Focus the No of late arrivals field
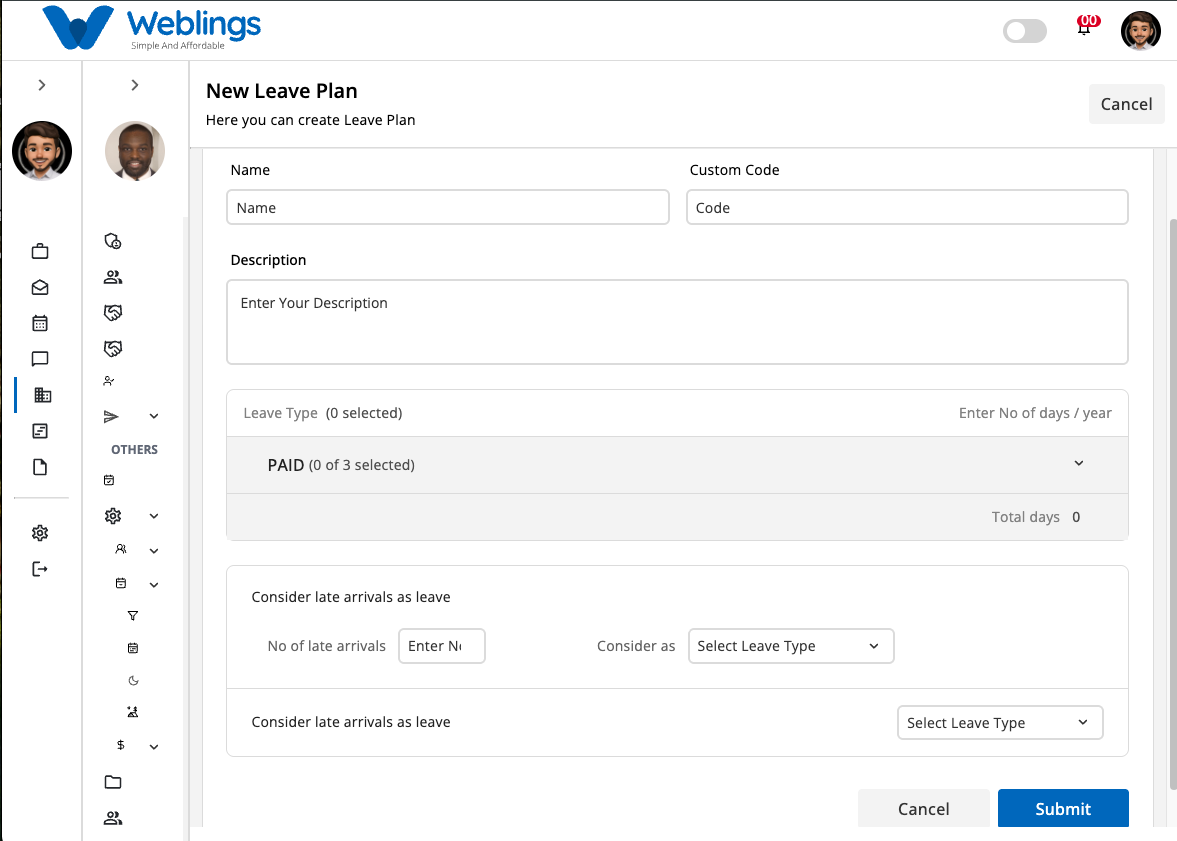 pyautogui.click(x=441, y=646)
